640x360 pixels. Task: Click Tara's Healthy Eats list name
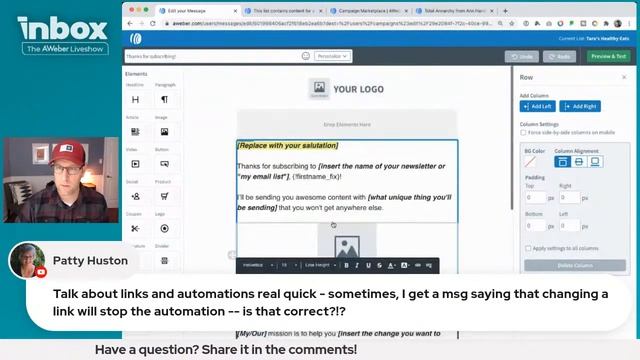click(x=607, y=38)
